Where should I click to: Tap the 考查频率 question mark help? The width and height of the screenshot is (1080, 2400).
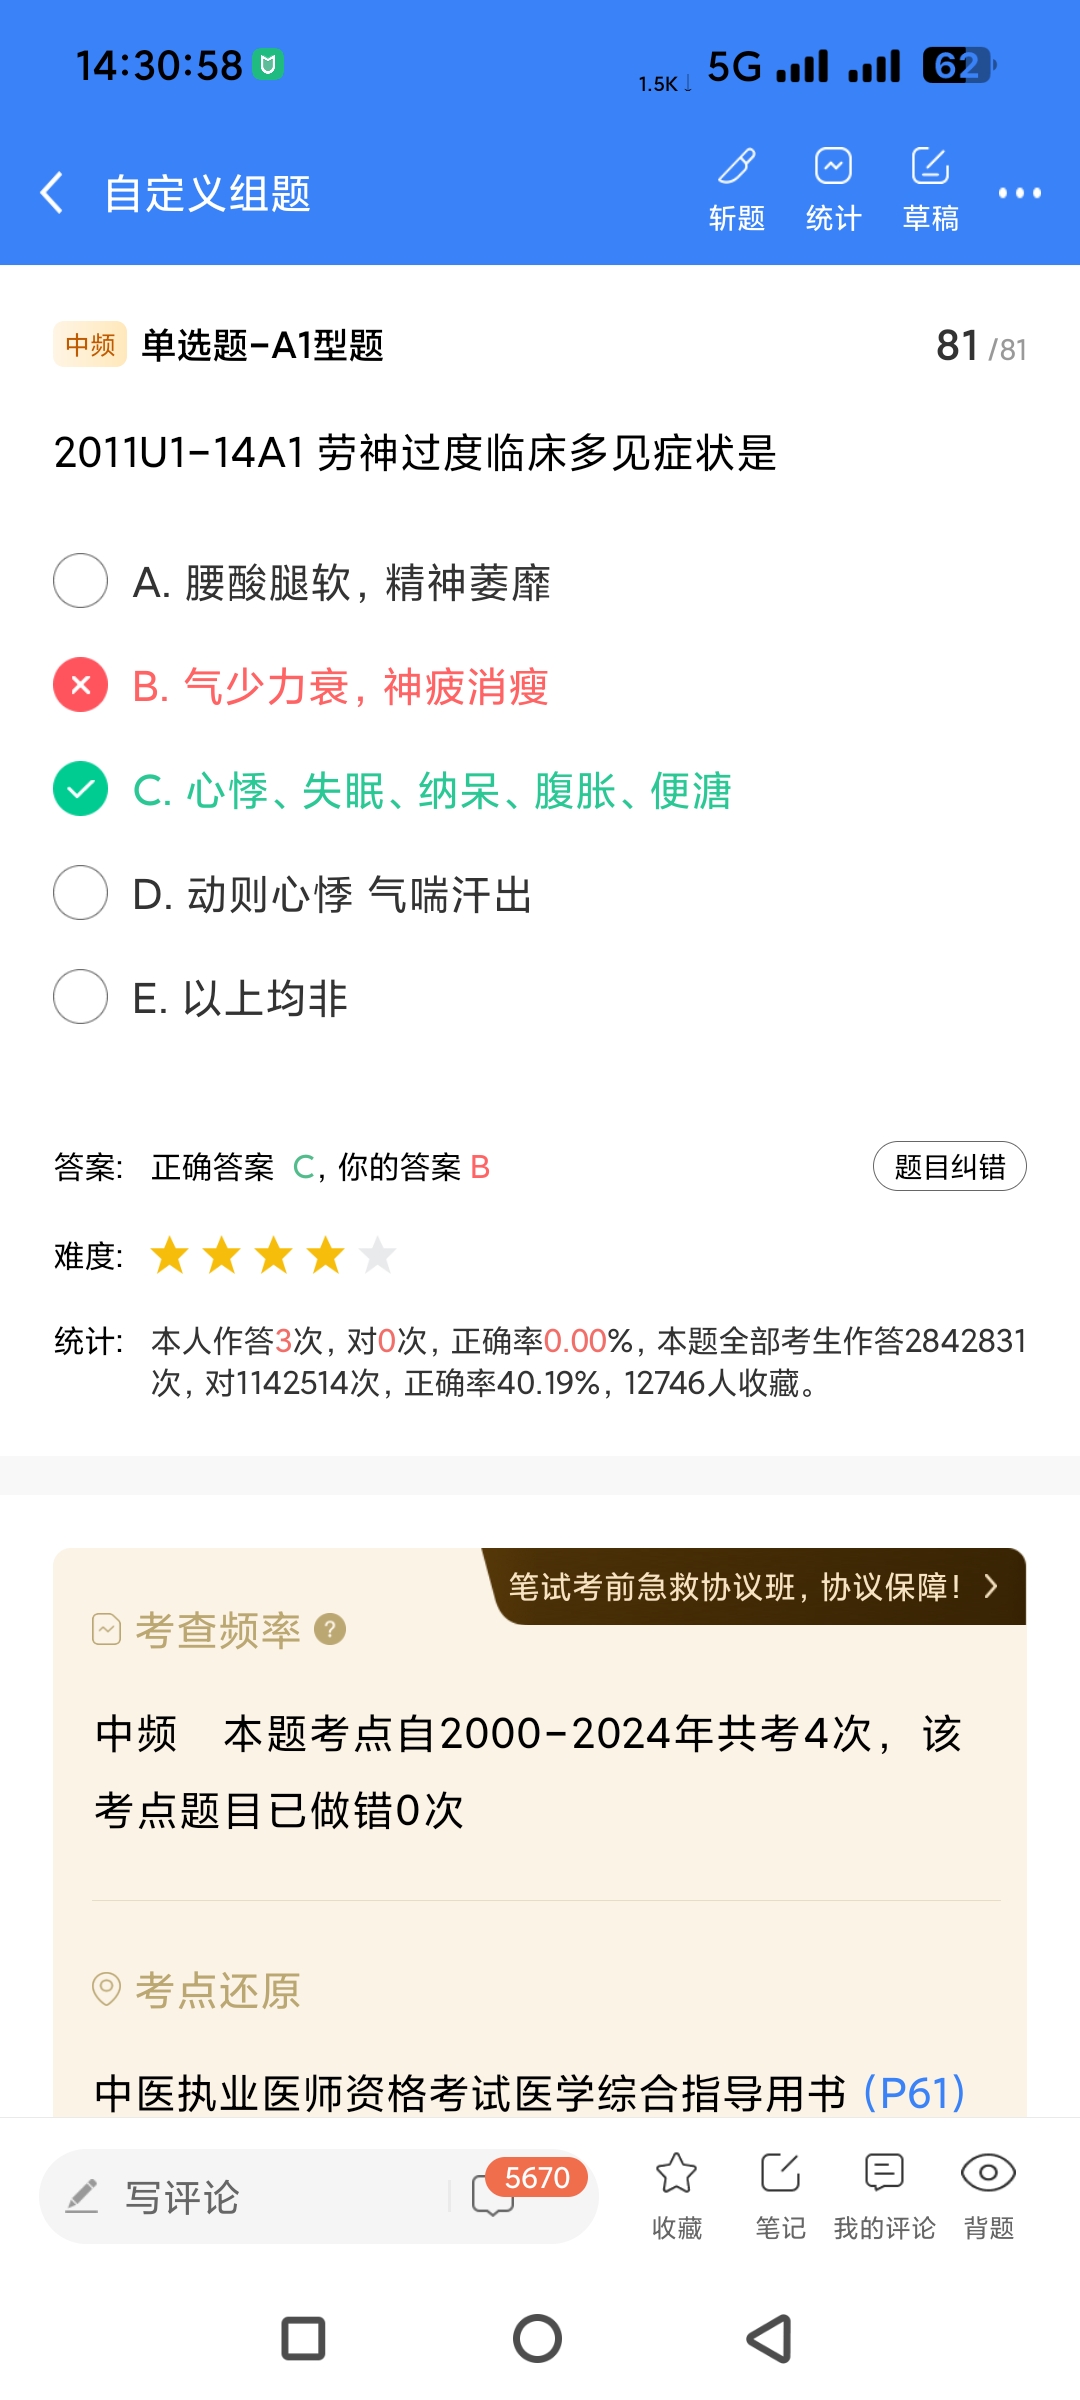point(330,1630)
